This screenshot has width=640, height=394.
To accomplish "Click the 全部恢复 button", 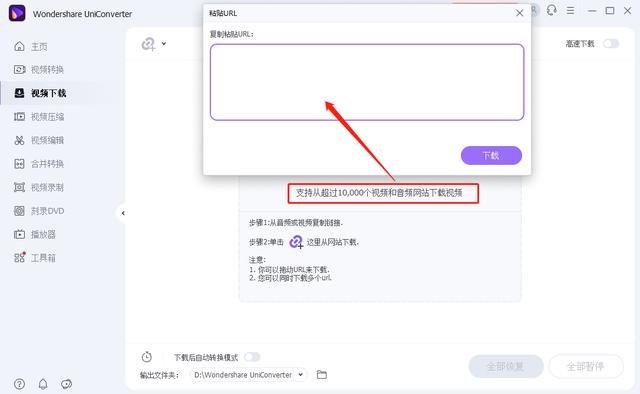I will [x=506, y=366].
